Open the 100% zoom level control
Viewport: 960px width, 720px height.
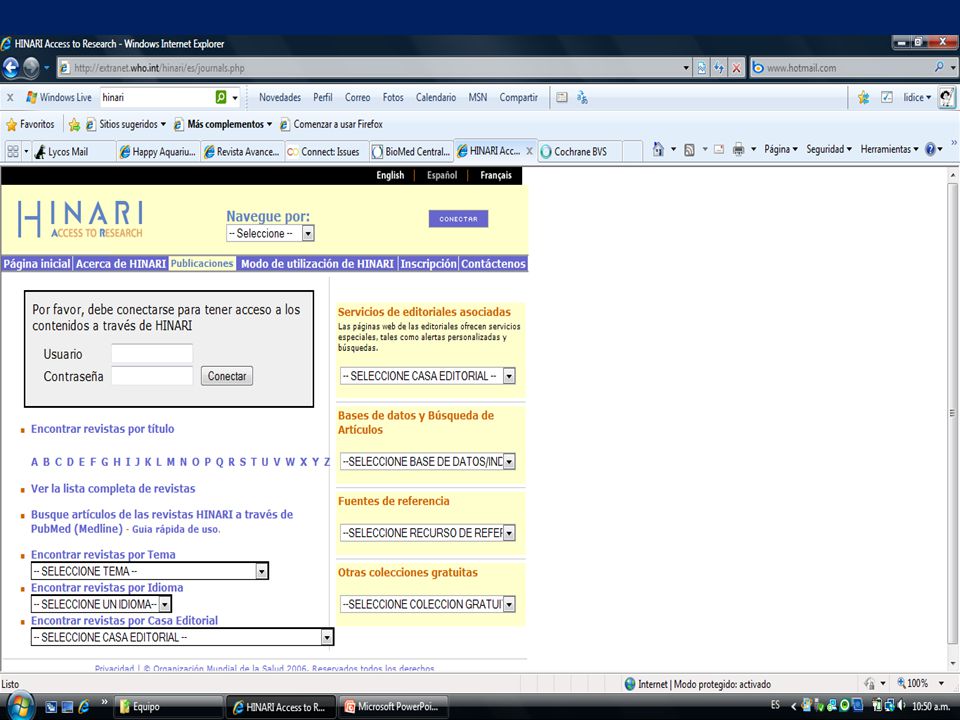921,683
